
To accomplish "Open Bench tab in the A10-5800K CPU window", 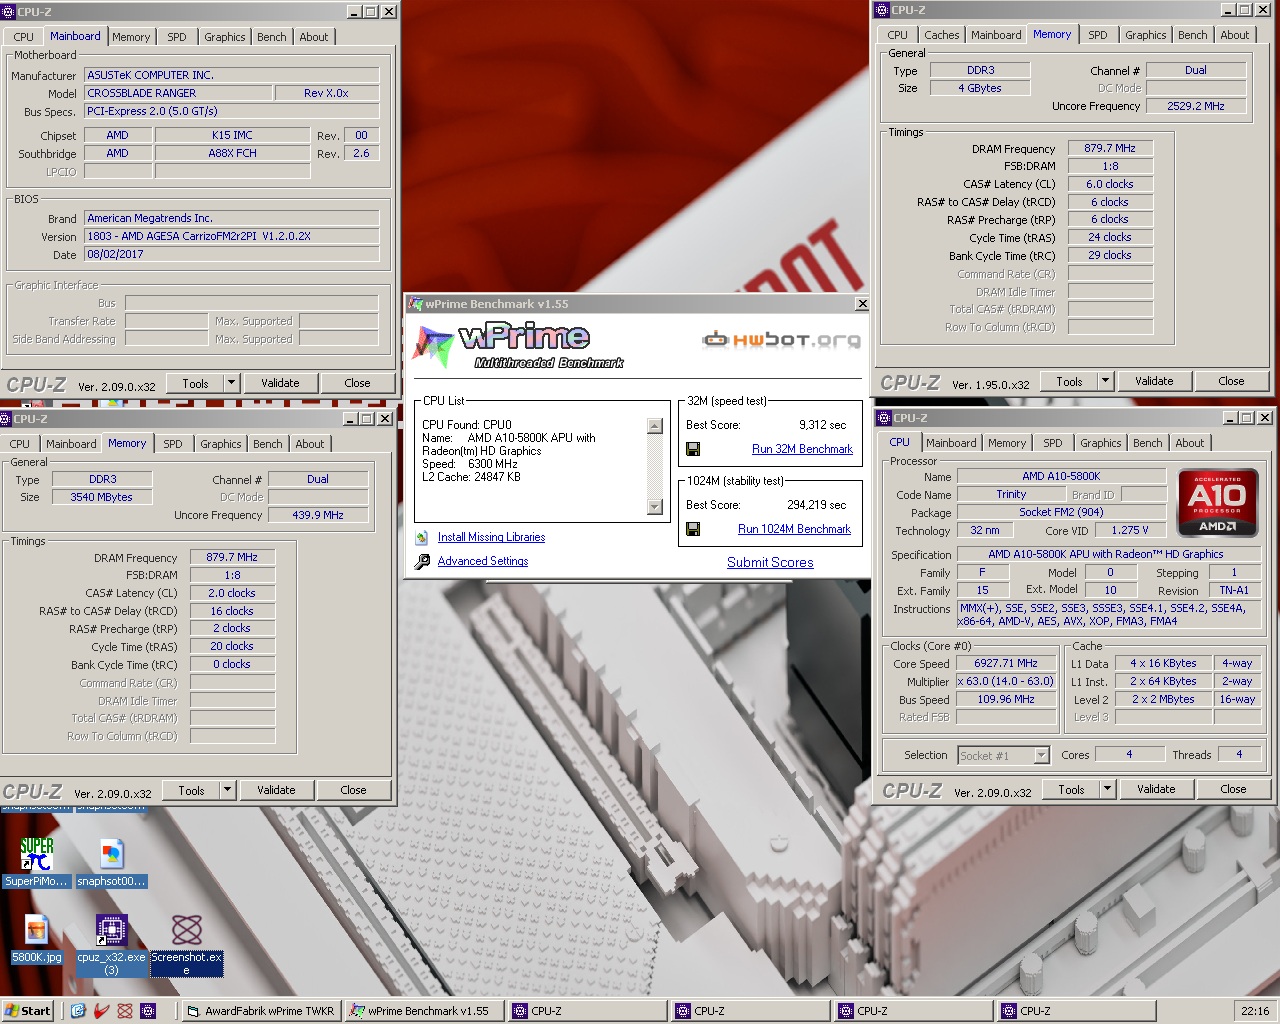I will [x=1148, y=443].
